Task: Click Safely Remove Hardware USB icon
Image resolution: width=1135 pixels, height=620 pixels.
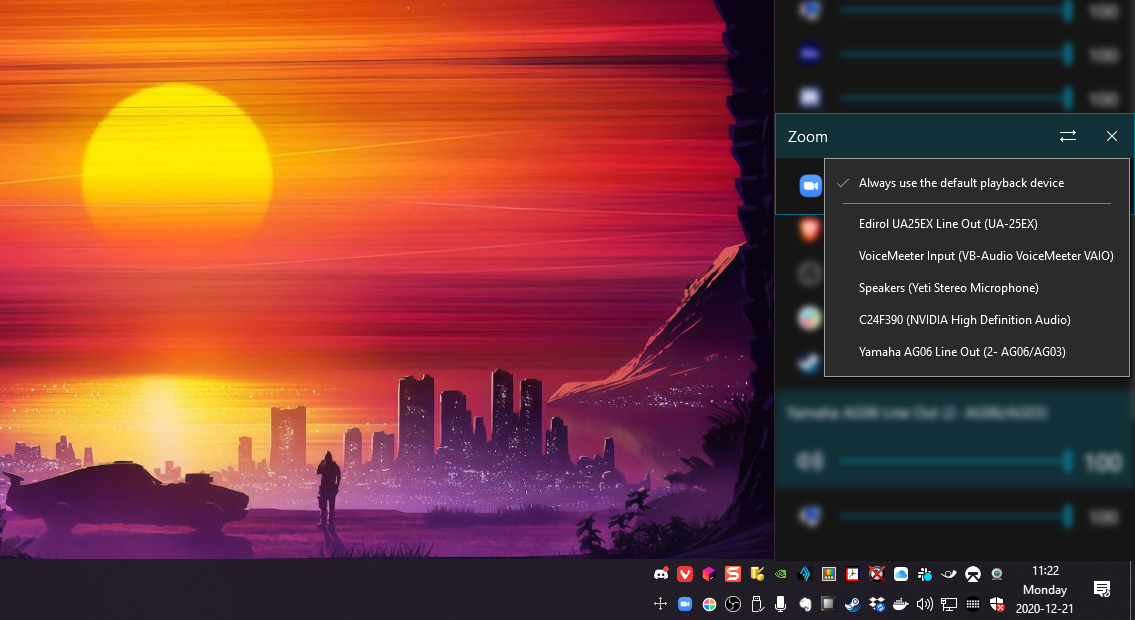Action: point(757,603)
